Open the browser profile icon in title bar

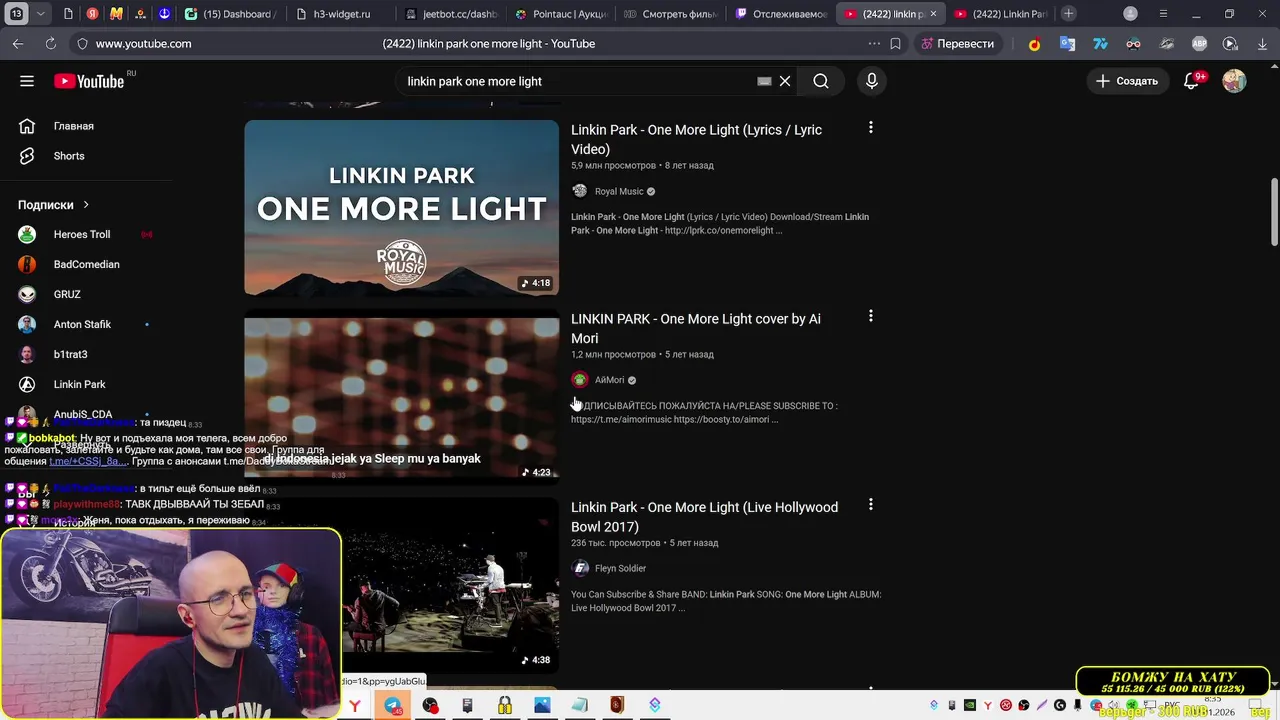tap(1130, 14)
